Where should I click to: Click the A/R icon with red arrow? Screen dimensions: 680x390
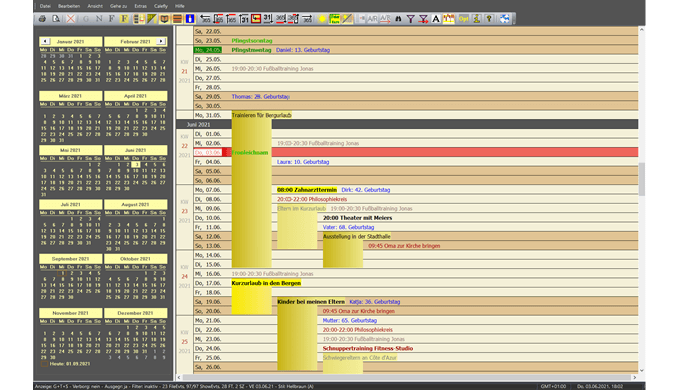coord(385,19)
